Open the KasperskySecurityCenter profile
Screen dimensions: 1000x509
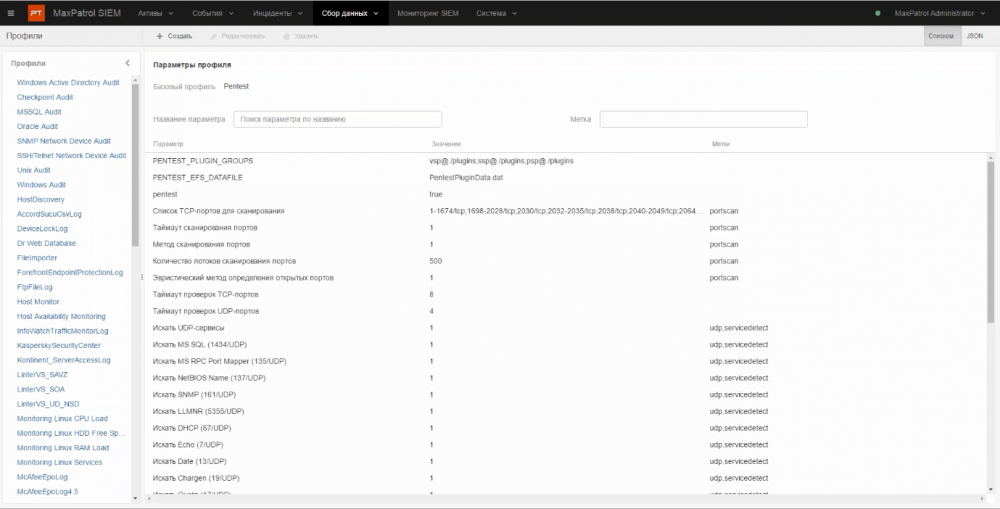[x=59, y=345]
